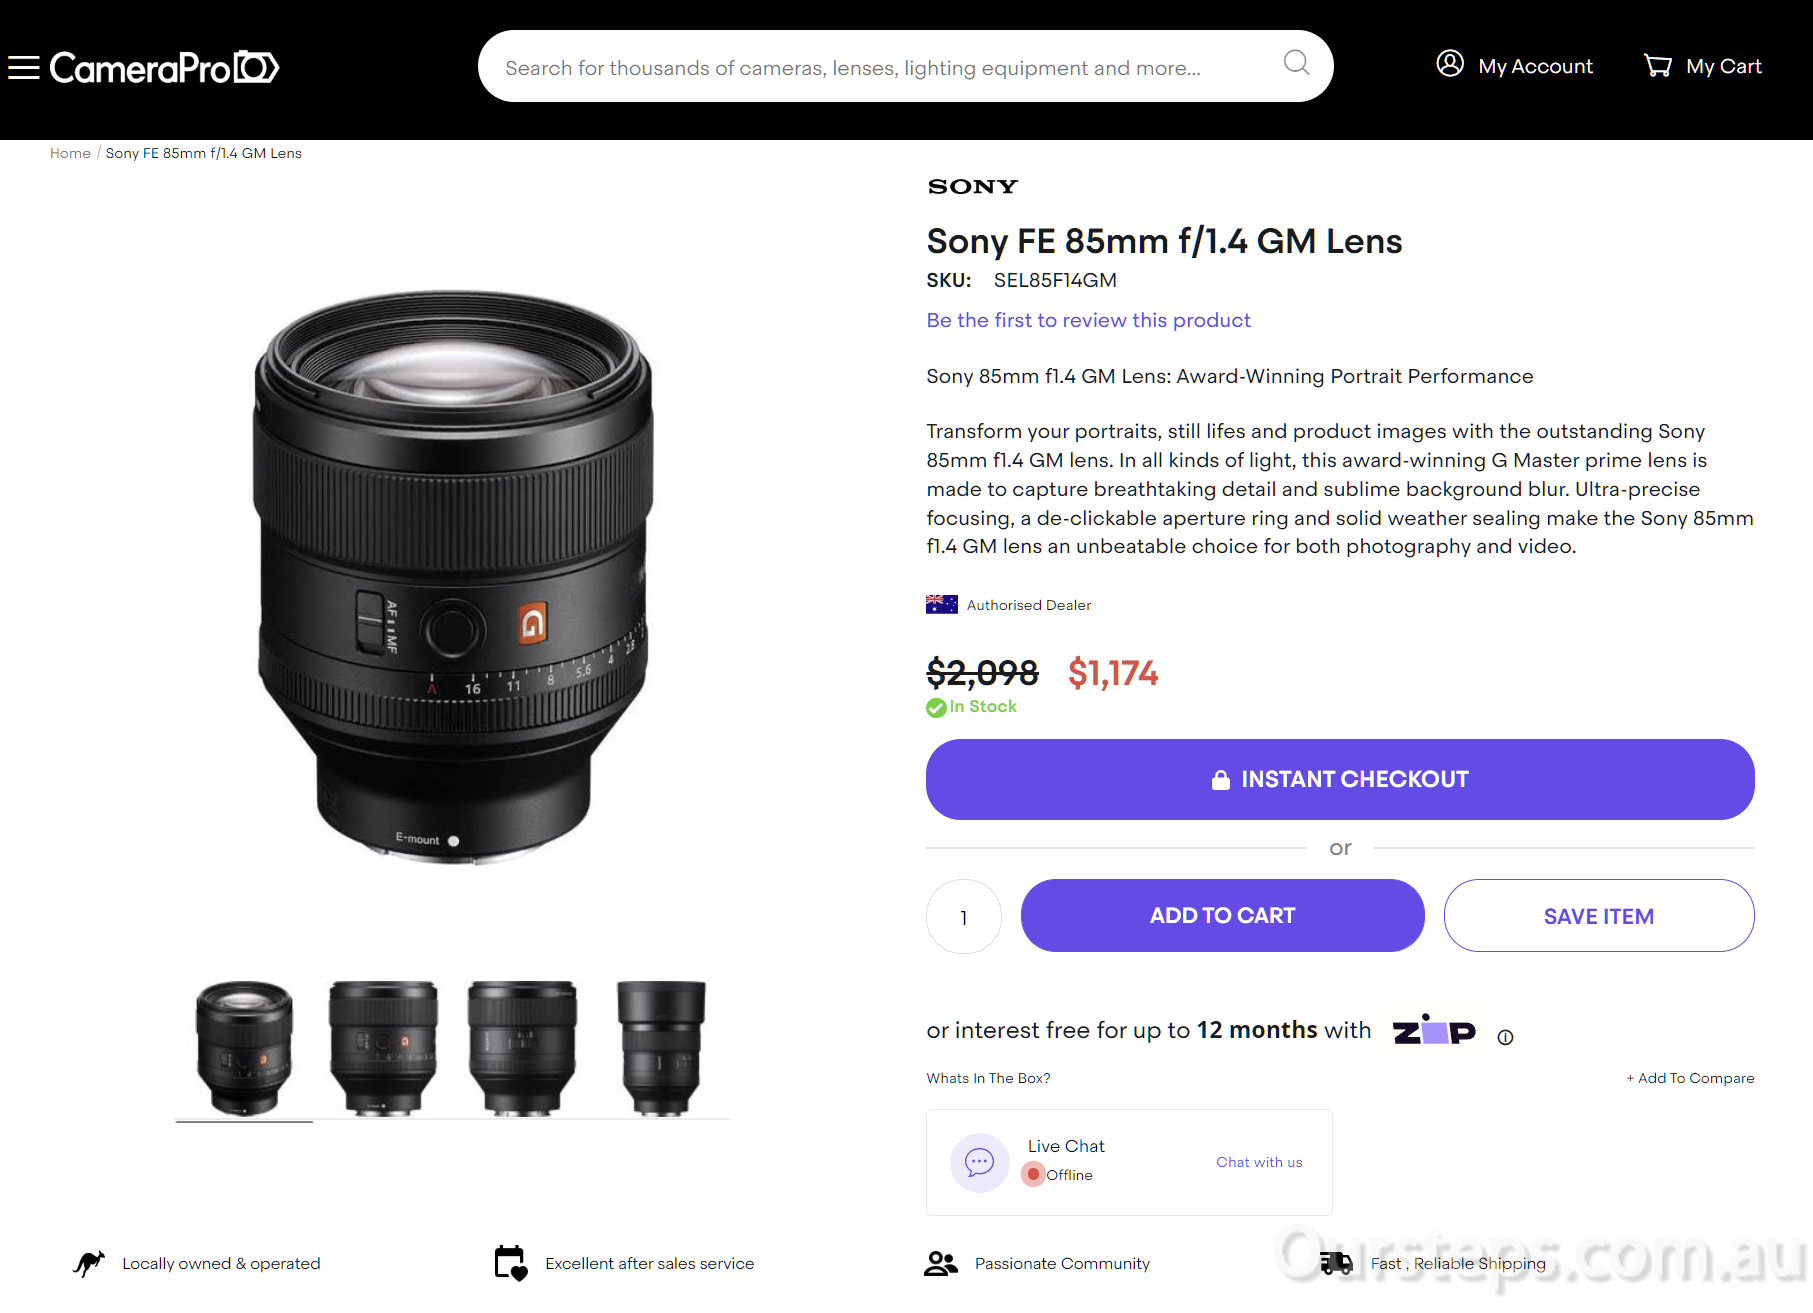This screenshot has height=1313, width=1813.
Task: Select the second lens thumbnail image
Action: [383, 1048]
